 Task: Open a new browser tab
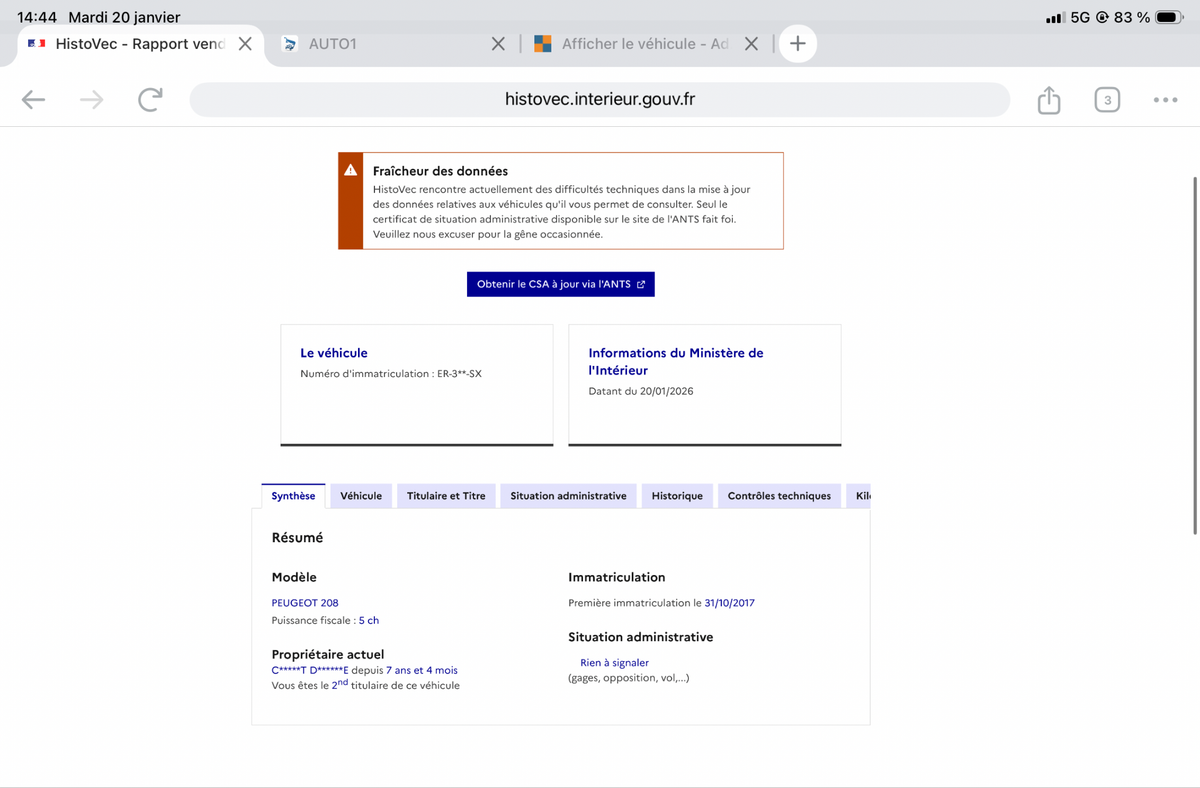798,44
